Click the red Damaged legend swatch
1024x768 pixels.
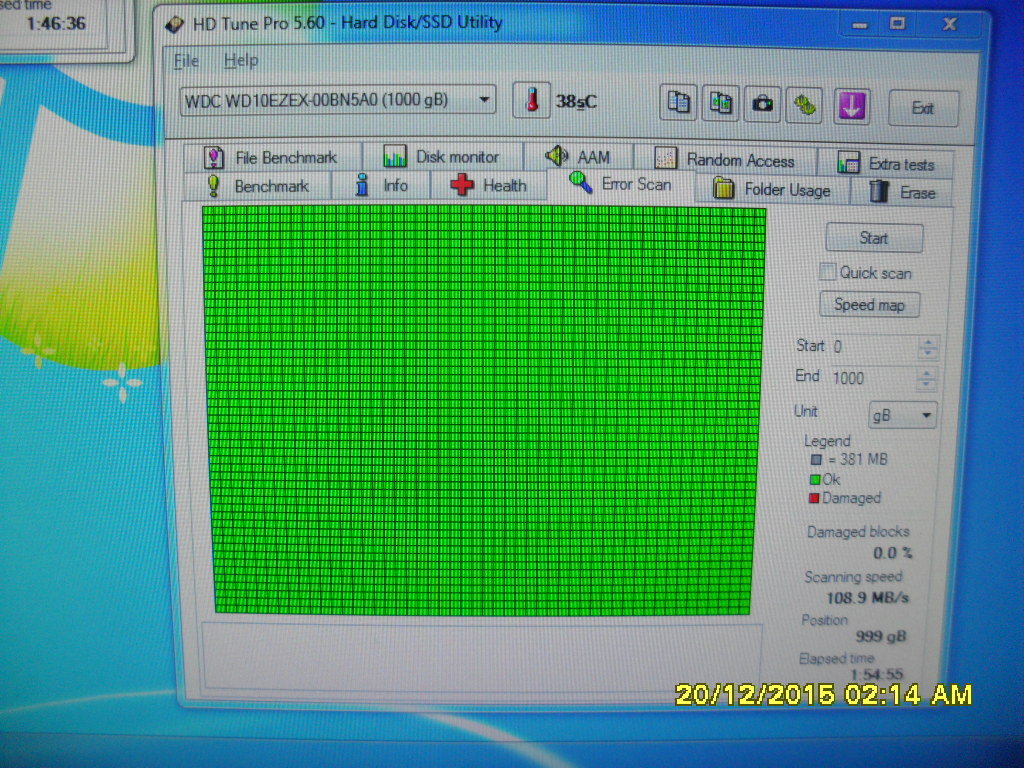point(814,498)
